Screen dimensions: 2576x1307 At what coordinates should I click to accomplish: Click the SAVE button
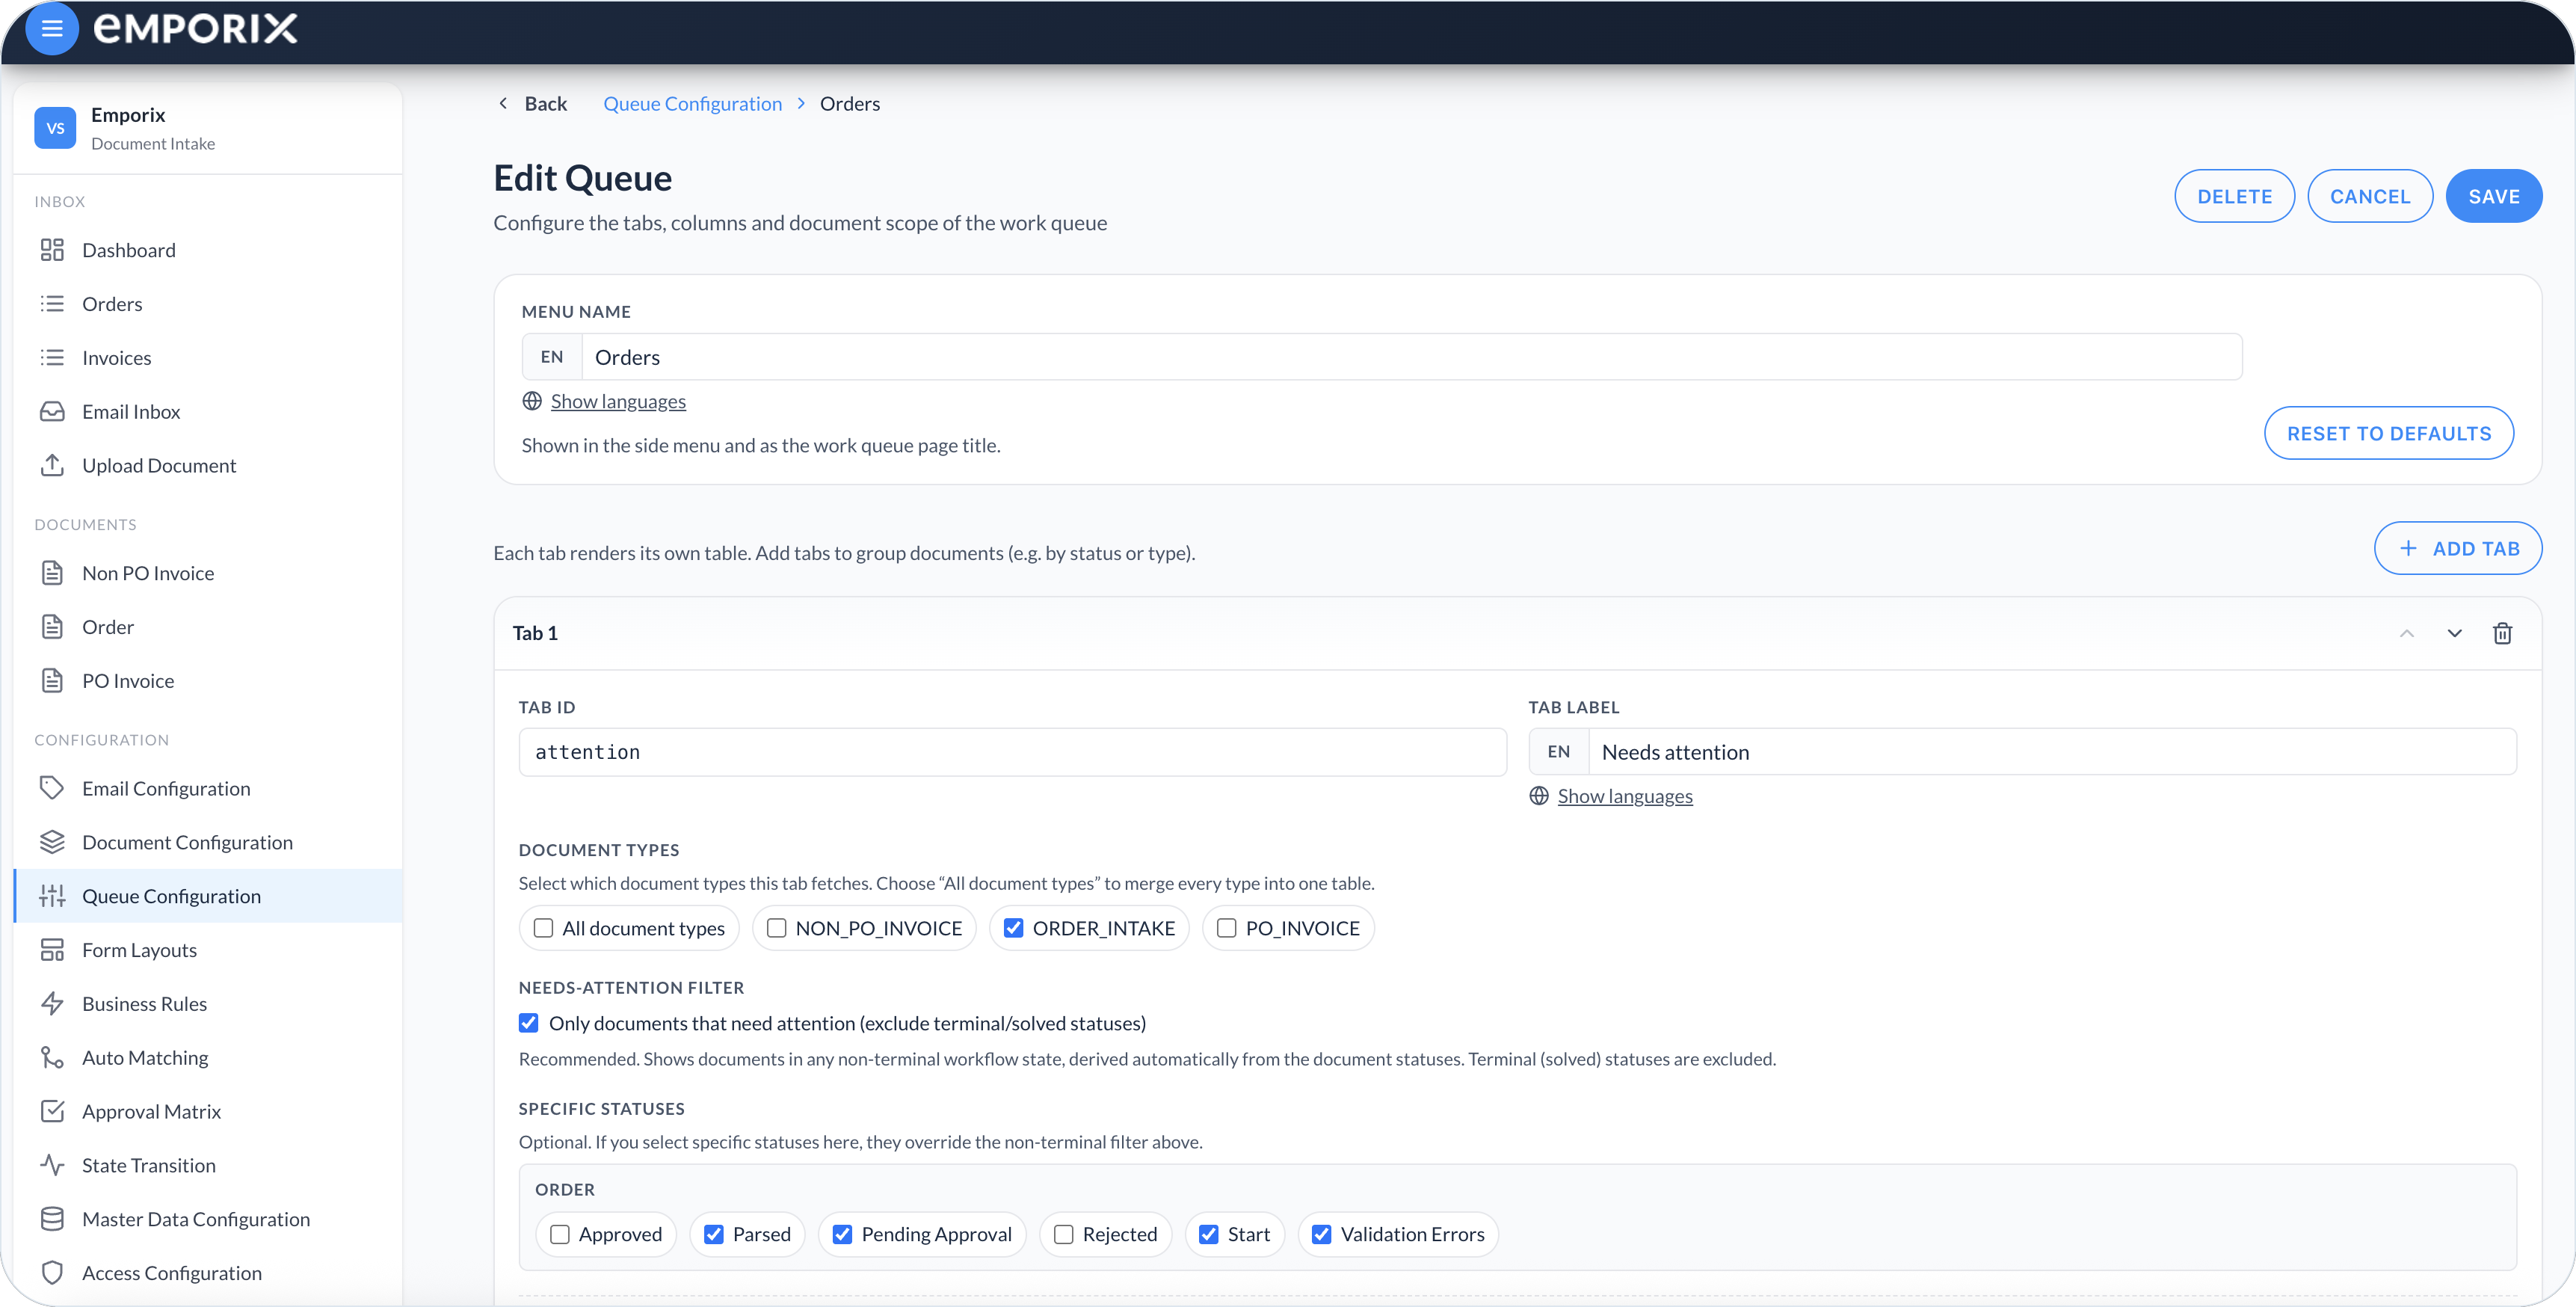click(x=2493, y=196)
